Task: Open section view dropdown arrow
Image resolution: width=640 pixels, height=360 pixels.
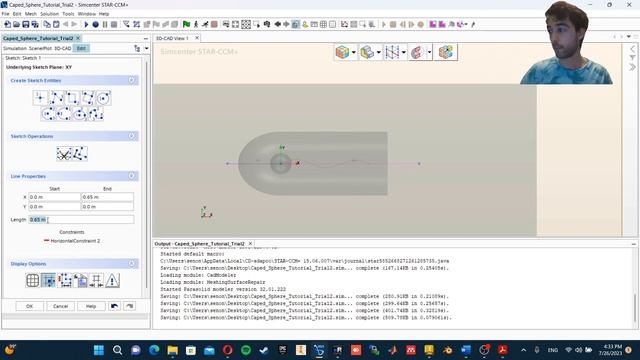Action: 429,52
